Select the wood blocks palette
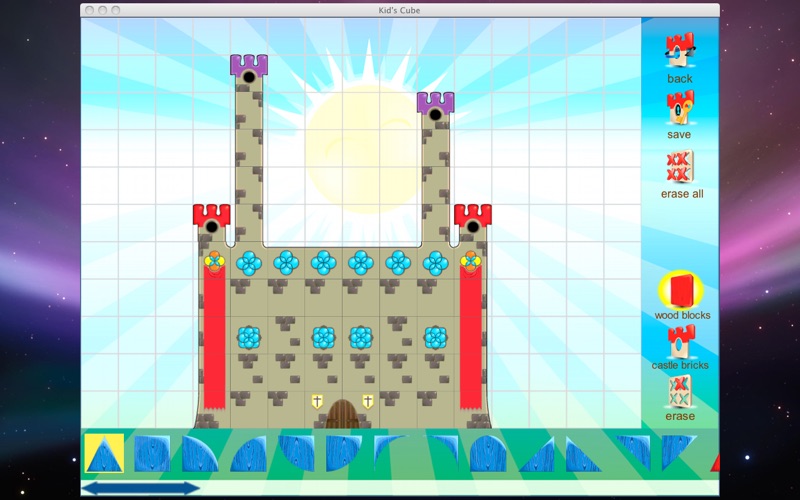The height and width of the screenshot is (500, 800). click(681, 290)
